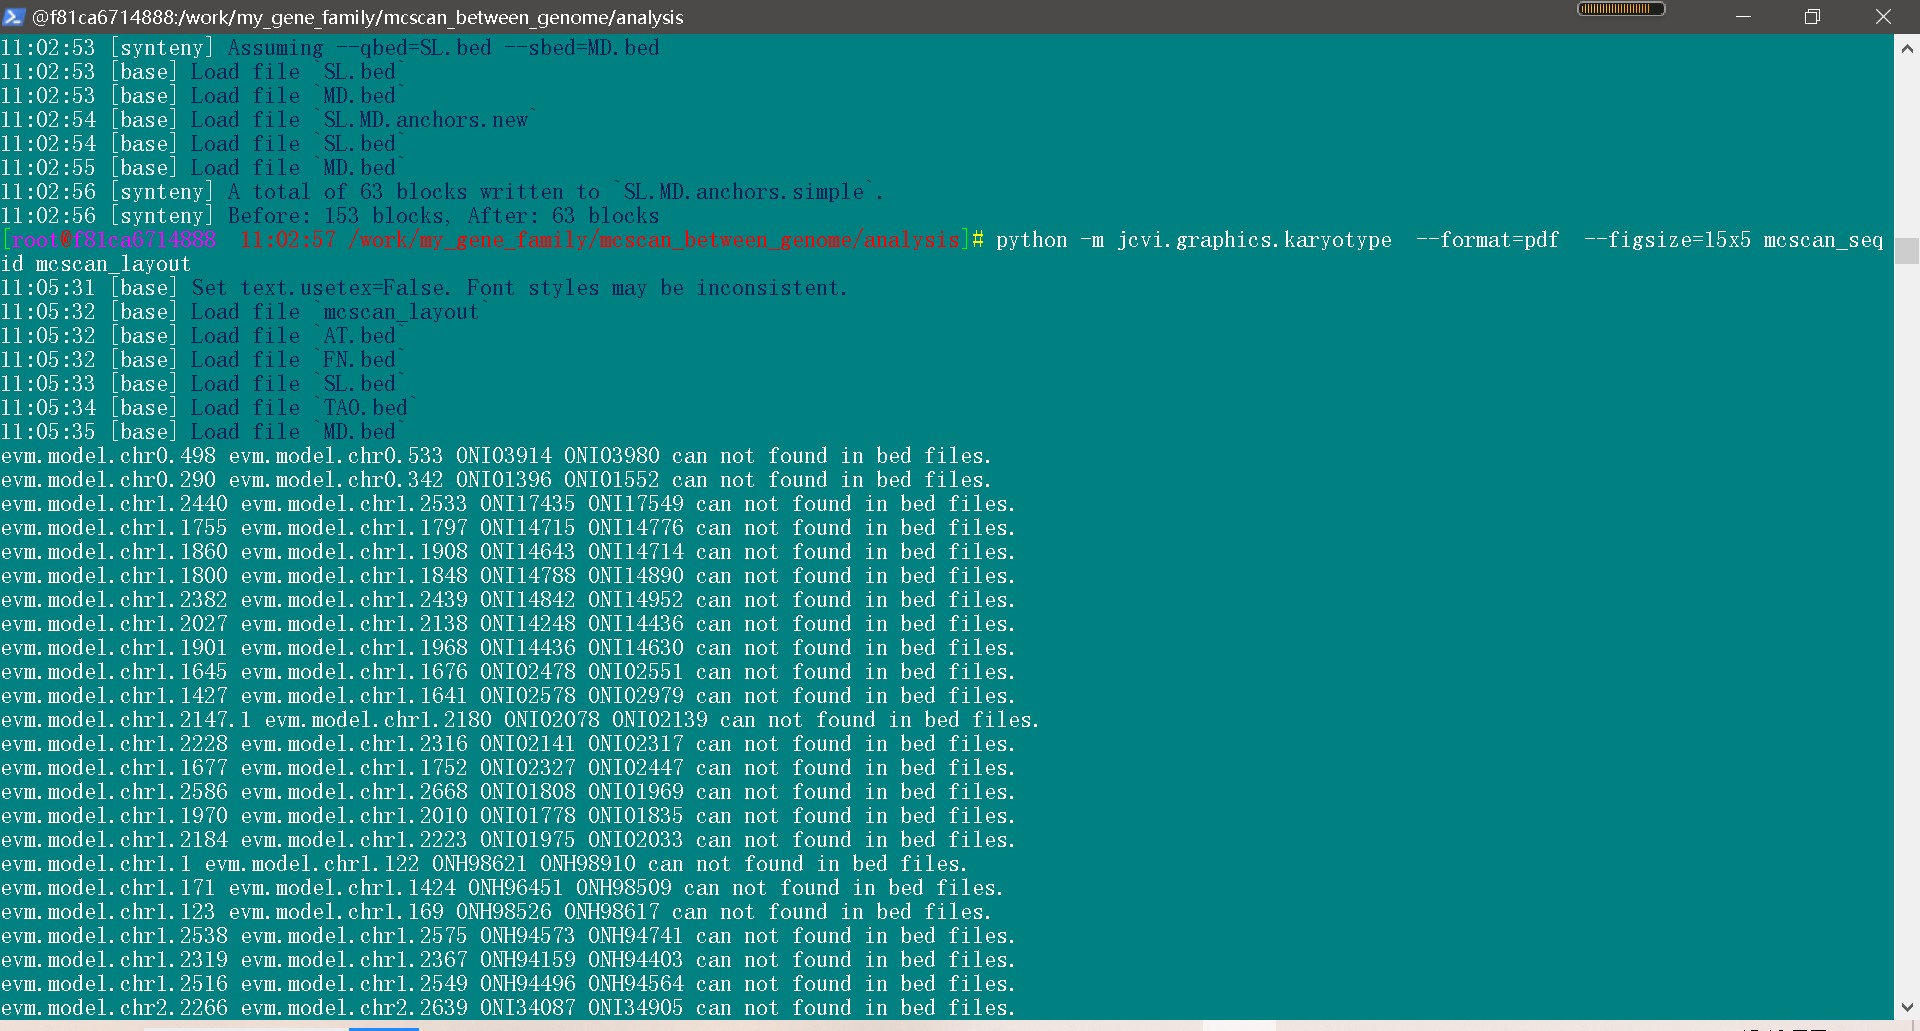Click 'evm.model.chr0.498' text
The width and height of the screenshot is (1920, 1031).
pyautogui.click(x=108, y=456)
